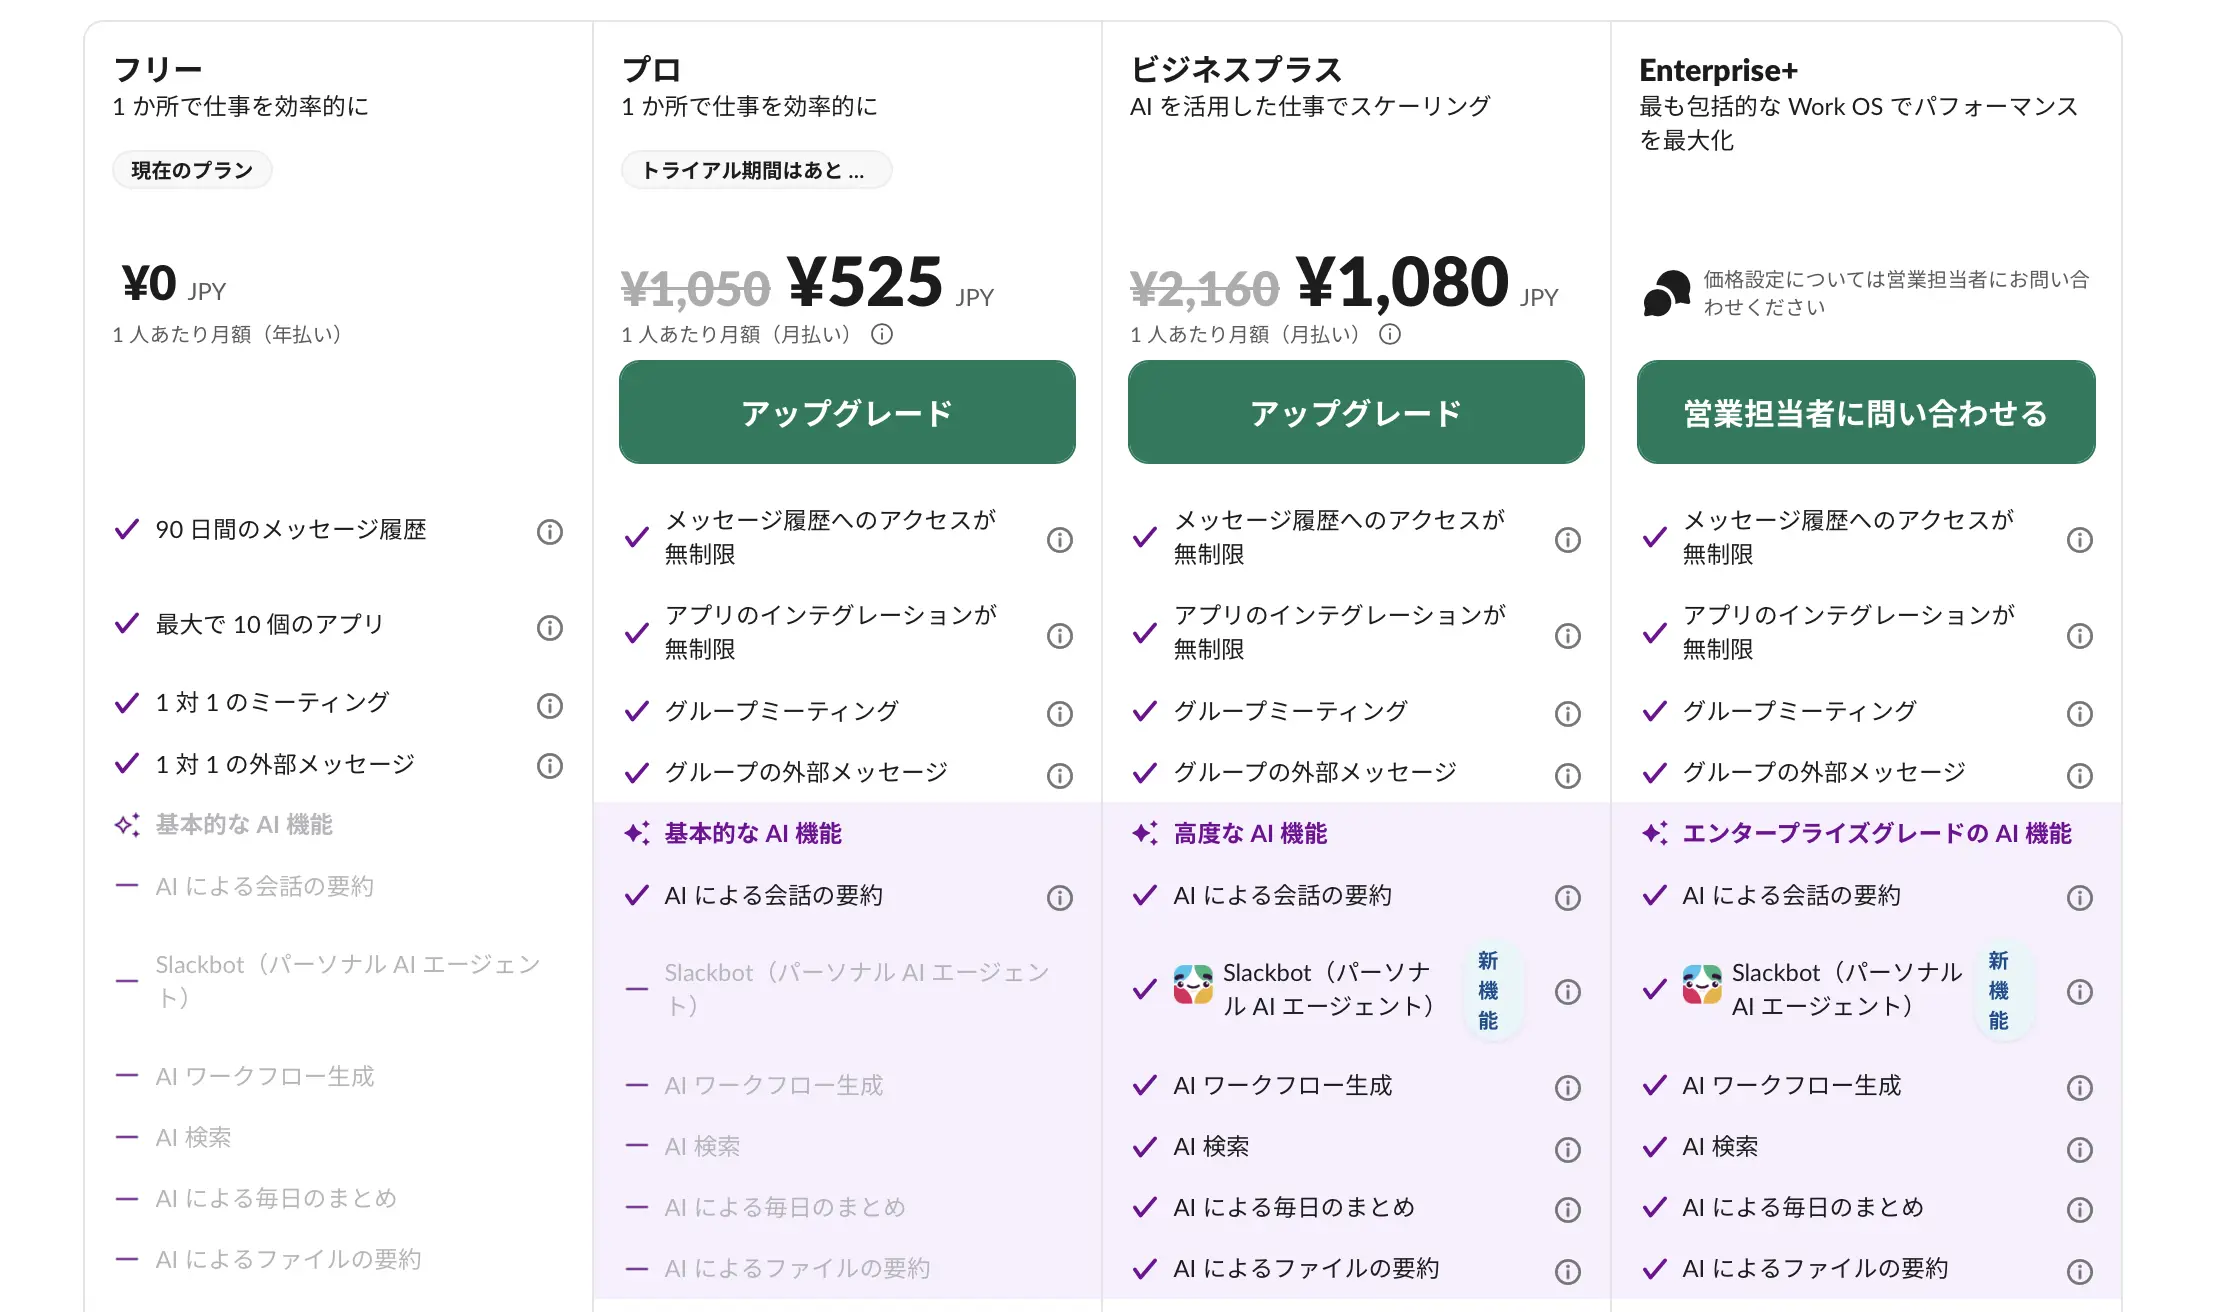
Task: Click info icon for 90日間のメッセージ履歴
Action: pyautogui.click(x=550, y=532)
